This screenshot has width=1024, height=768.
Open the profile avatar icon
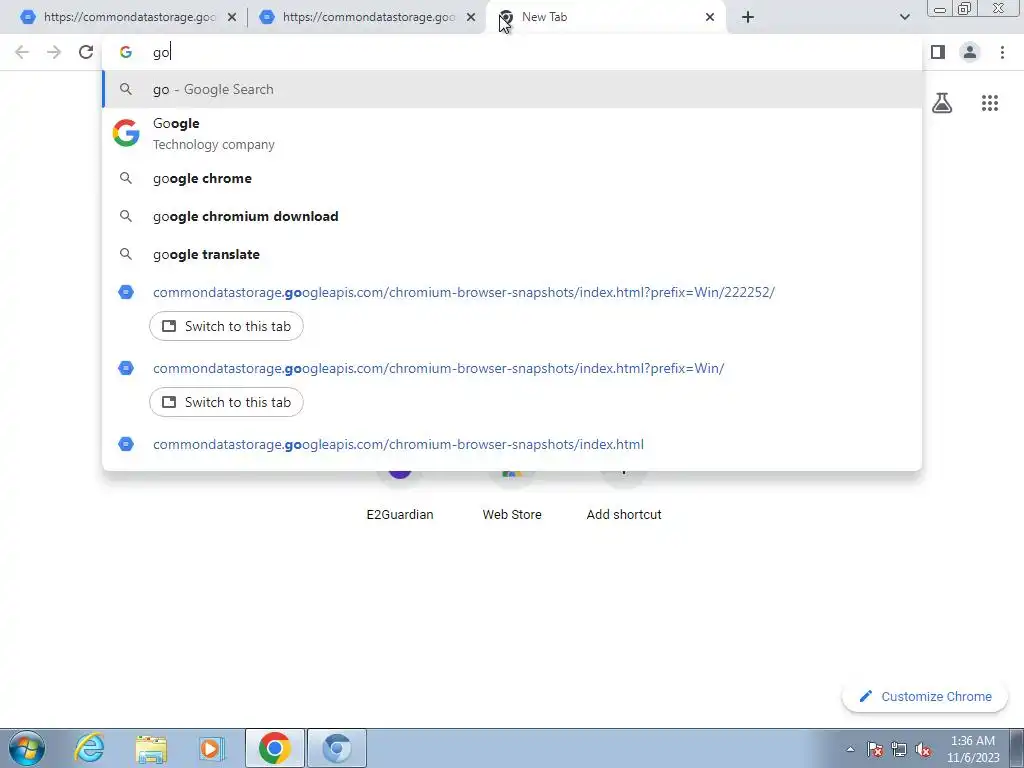pyautogui.click(x=970, y=52)
